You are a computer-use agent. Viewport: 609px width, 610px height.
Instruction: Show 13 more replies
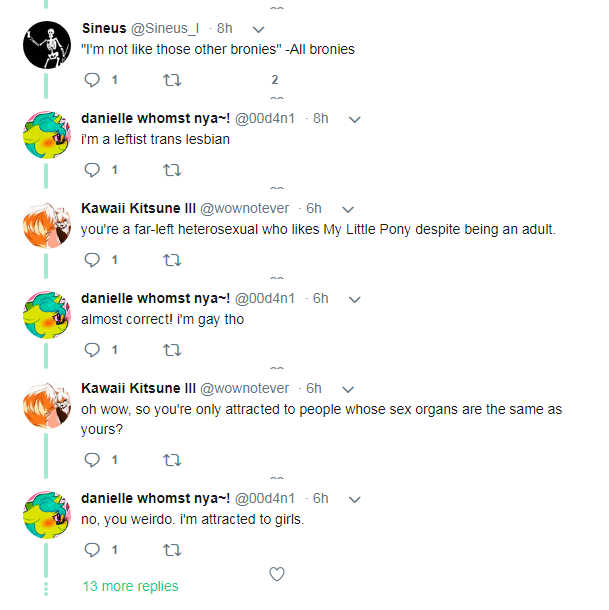click(130, 586)
